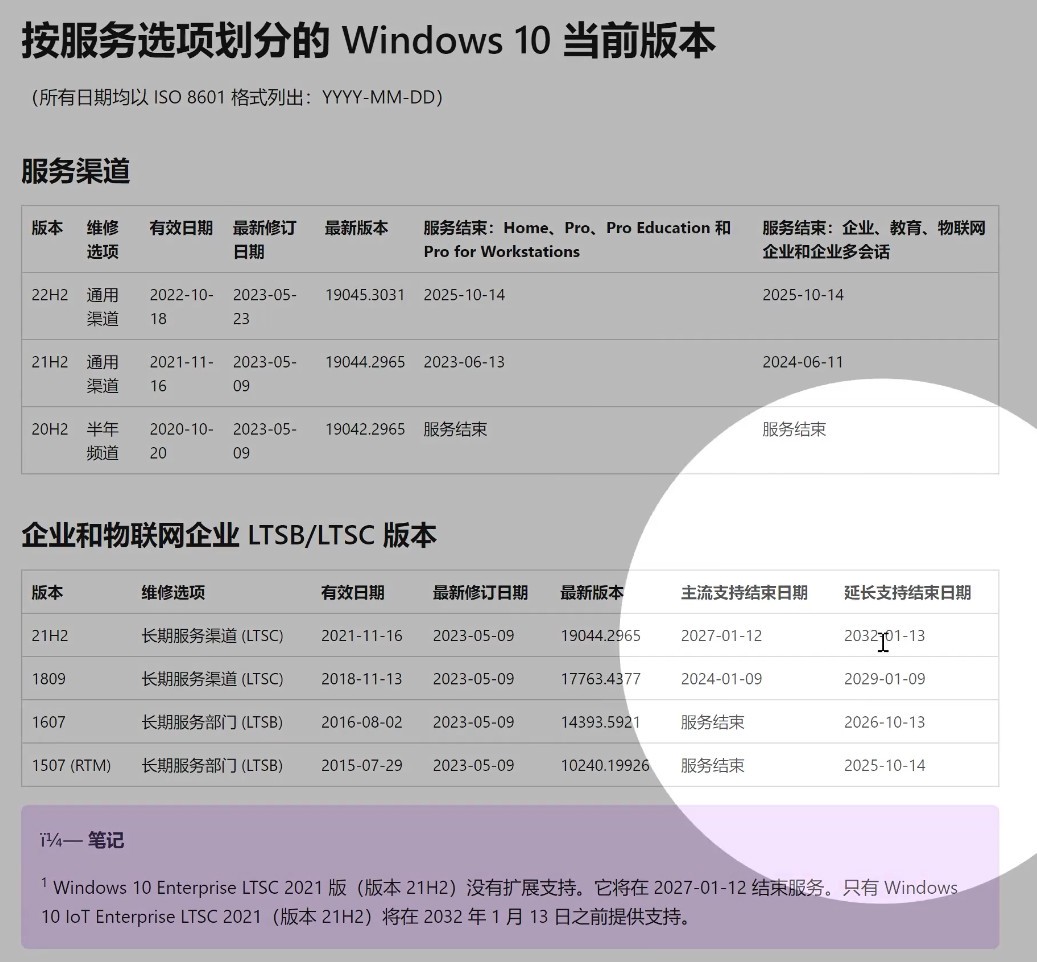The height and width of the screenshot is (962, 1037).
Task: Click "长期服务部门 (LTSB)" in the 1507 (RTM) row
Action: pos(212,766)
